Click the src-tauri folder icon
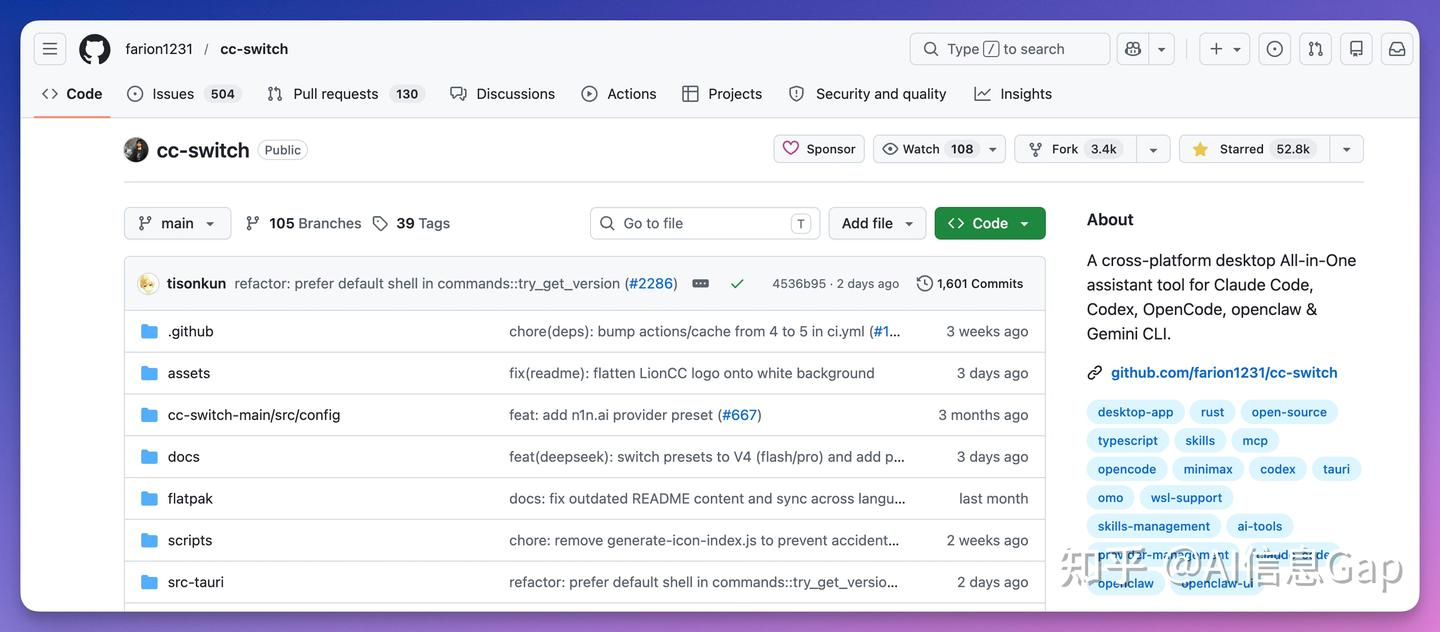Screen dimensions: 1440x632 click(150, 582)
